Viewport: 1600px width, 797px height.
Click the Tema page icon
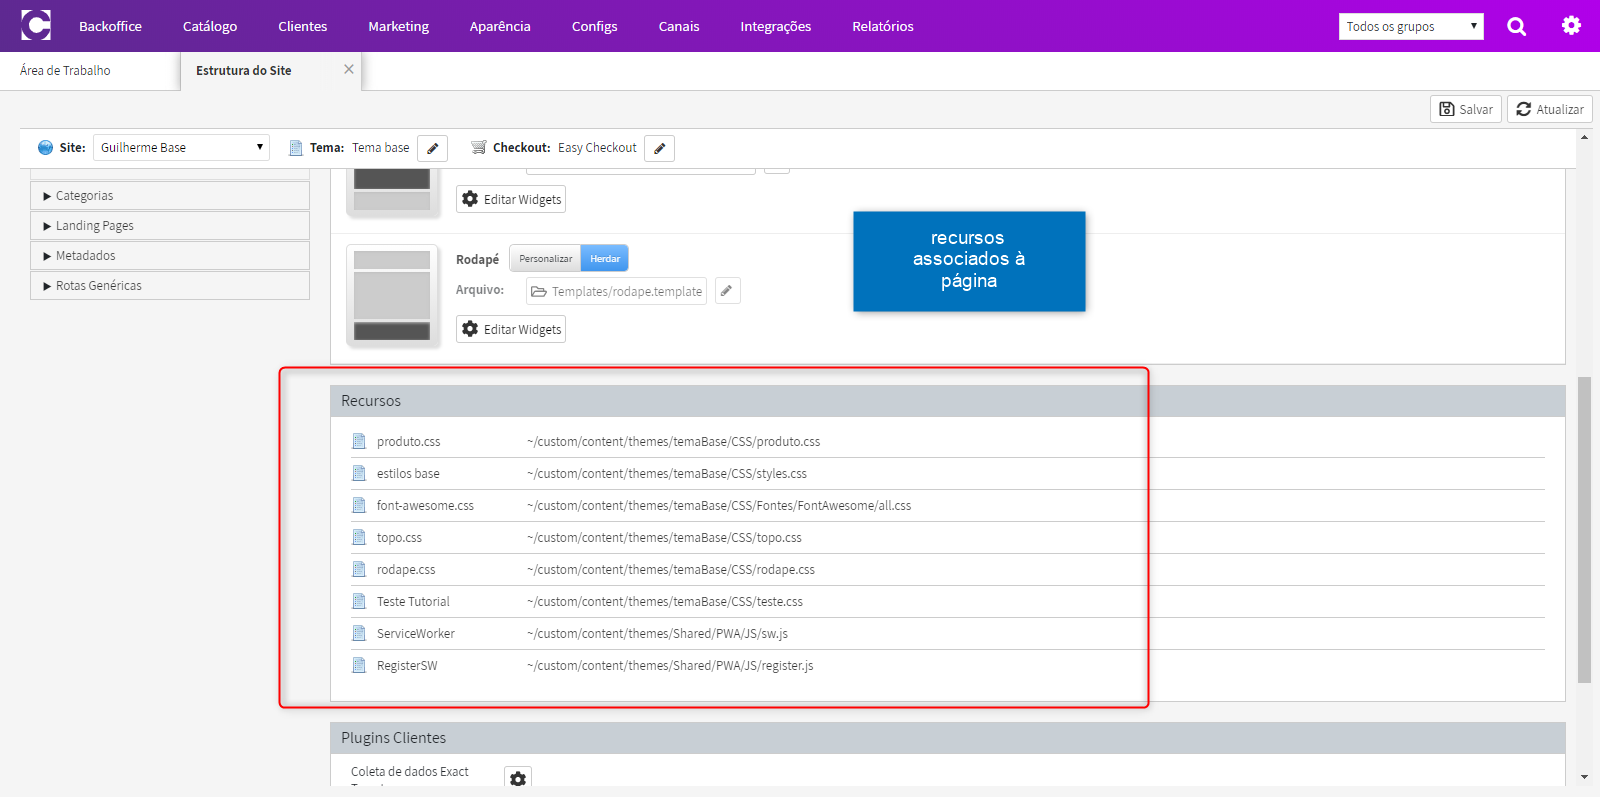tap(296, 148)
